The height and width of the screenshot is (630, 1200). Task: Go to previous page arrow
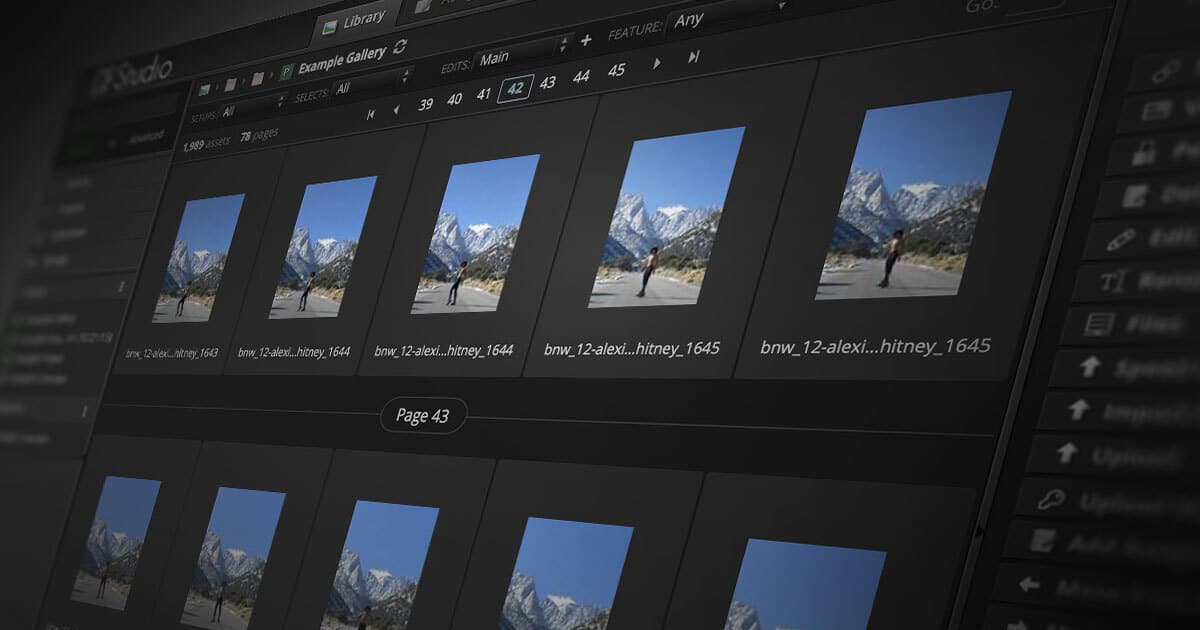pyautogui.click(x=396, y=110)
